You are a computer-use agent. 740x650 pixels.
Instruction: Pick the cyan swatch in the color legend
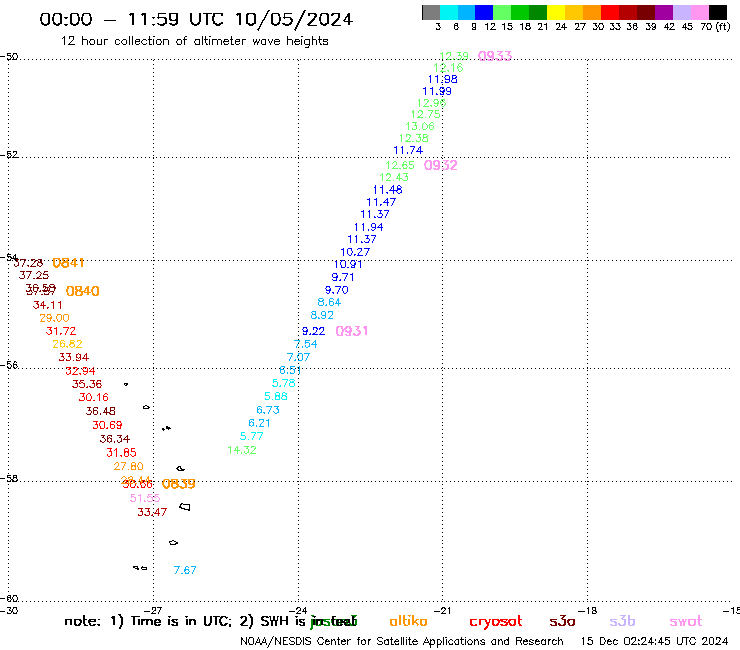449,12
